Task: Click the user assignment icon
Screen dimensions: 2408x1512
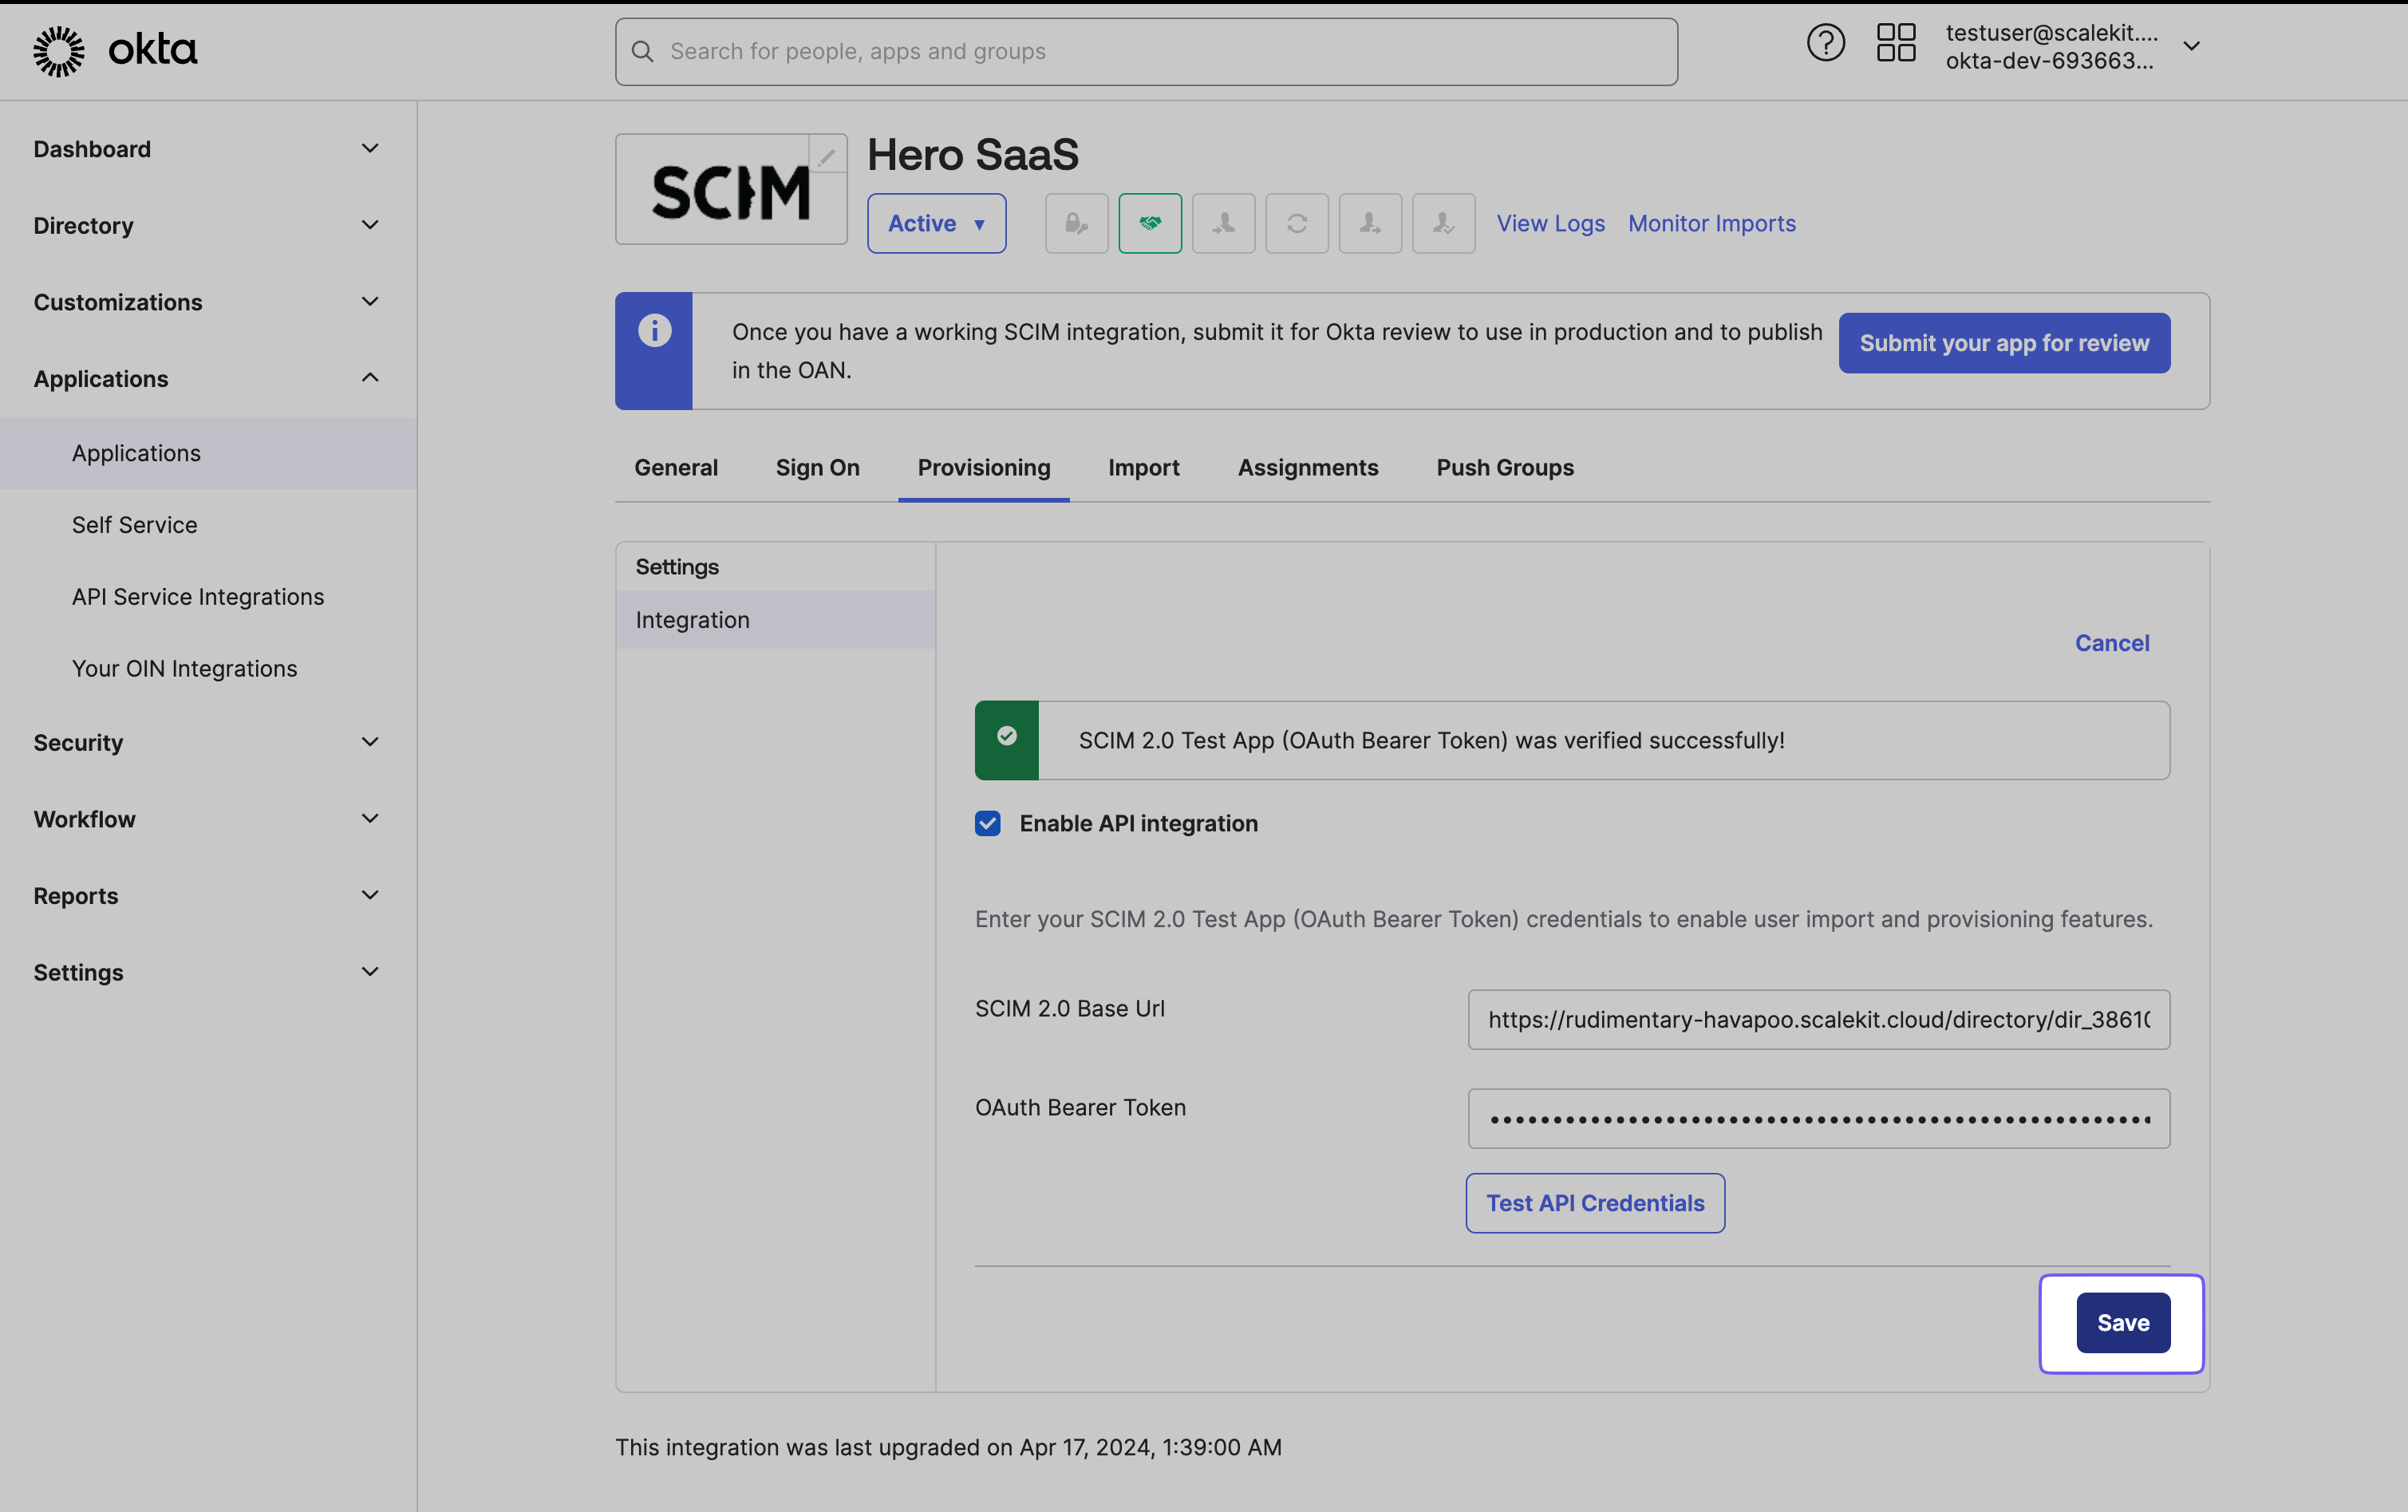Action: (1222, 223)
